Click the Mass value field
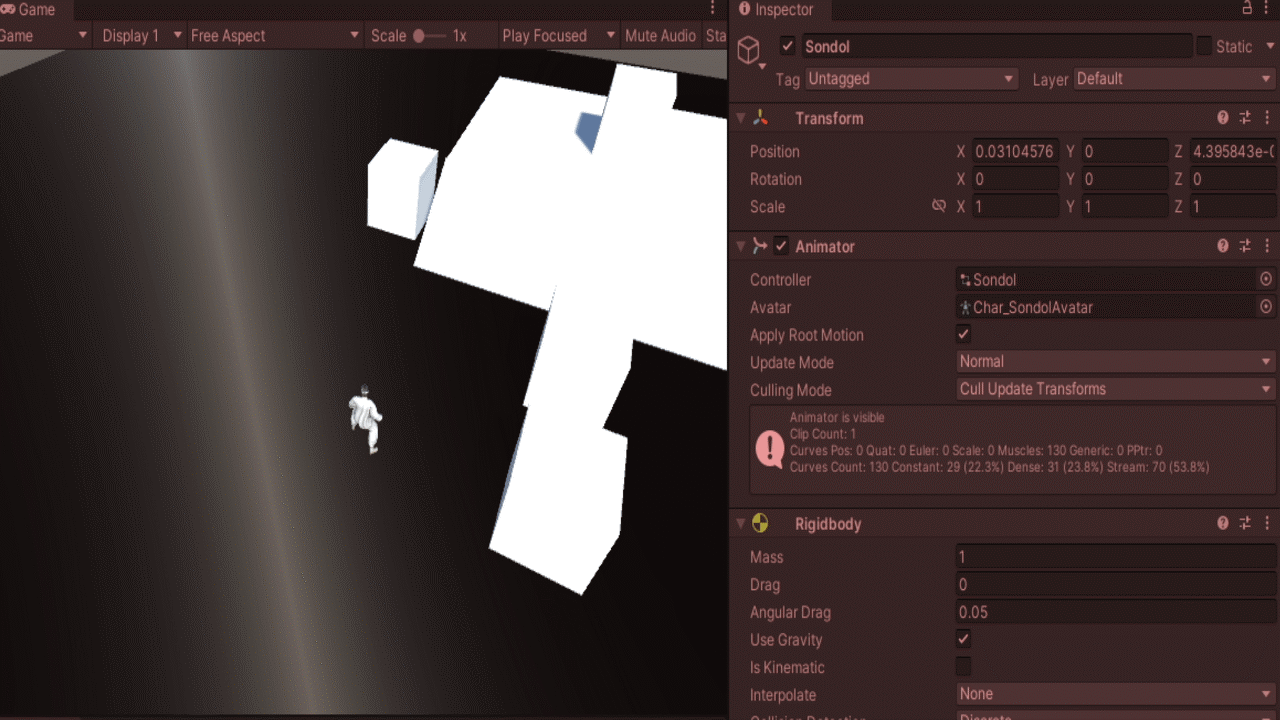1280x720 pixels. pyautogui.click(x=1116, y=557)
